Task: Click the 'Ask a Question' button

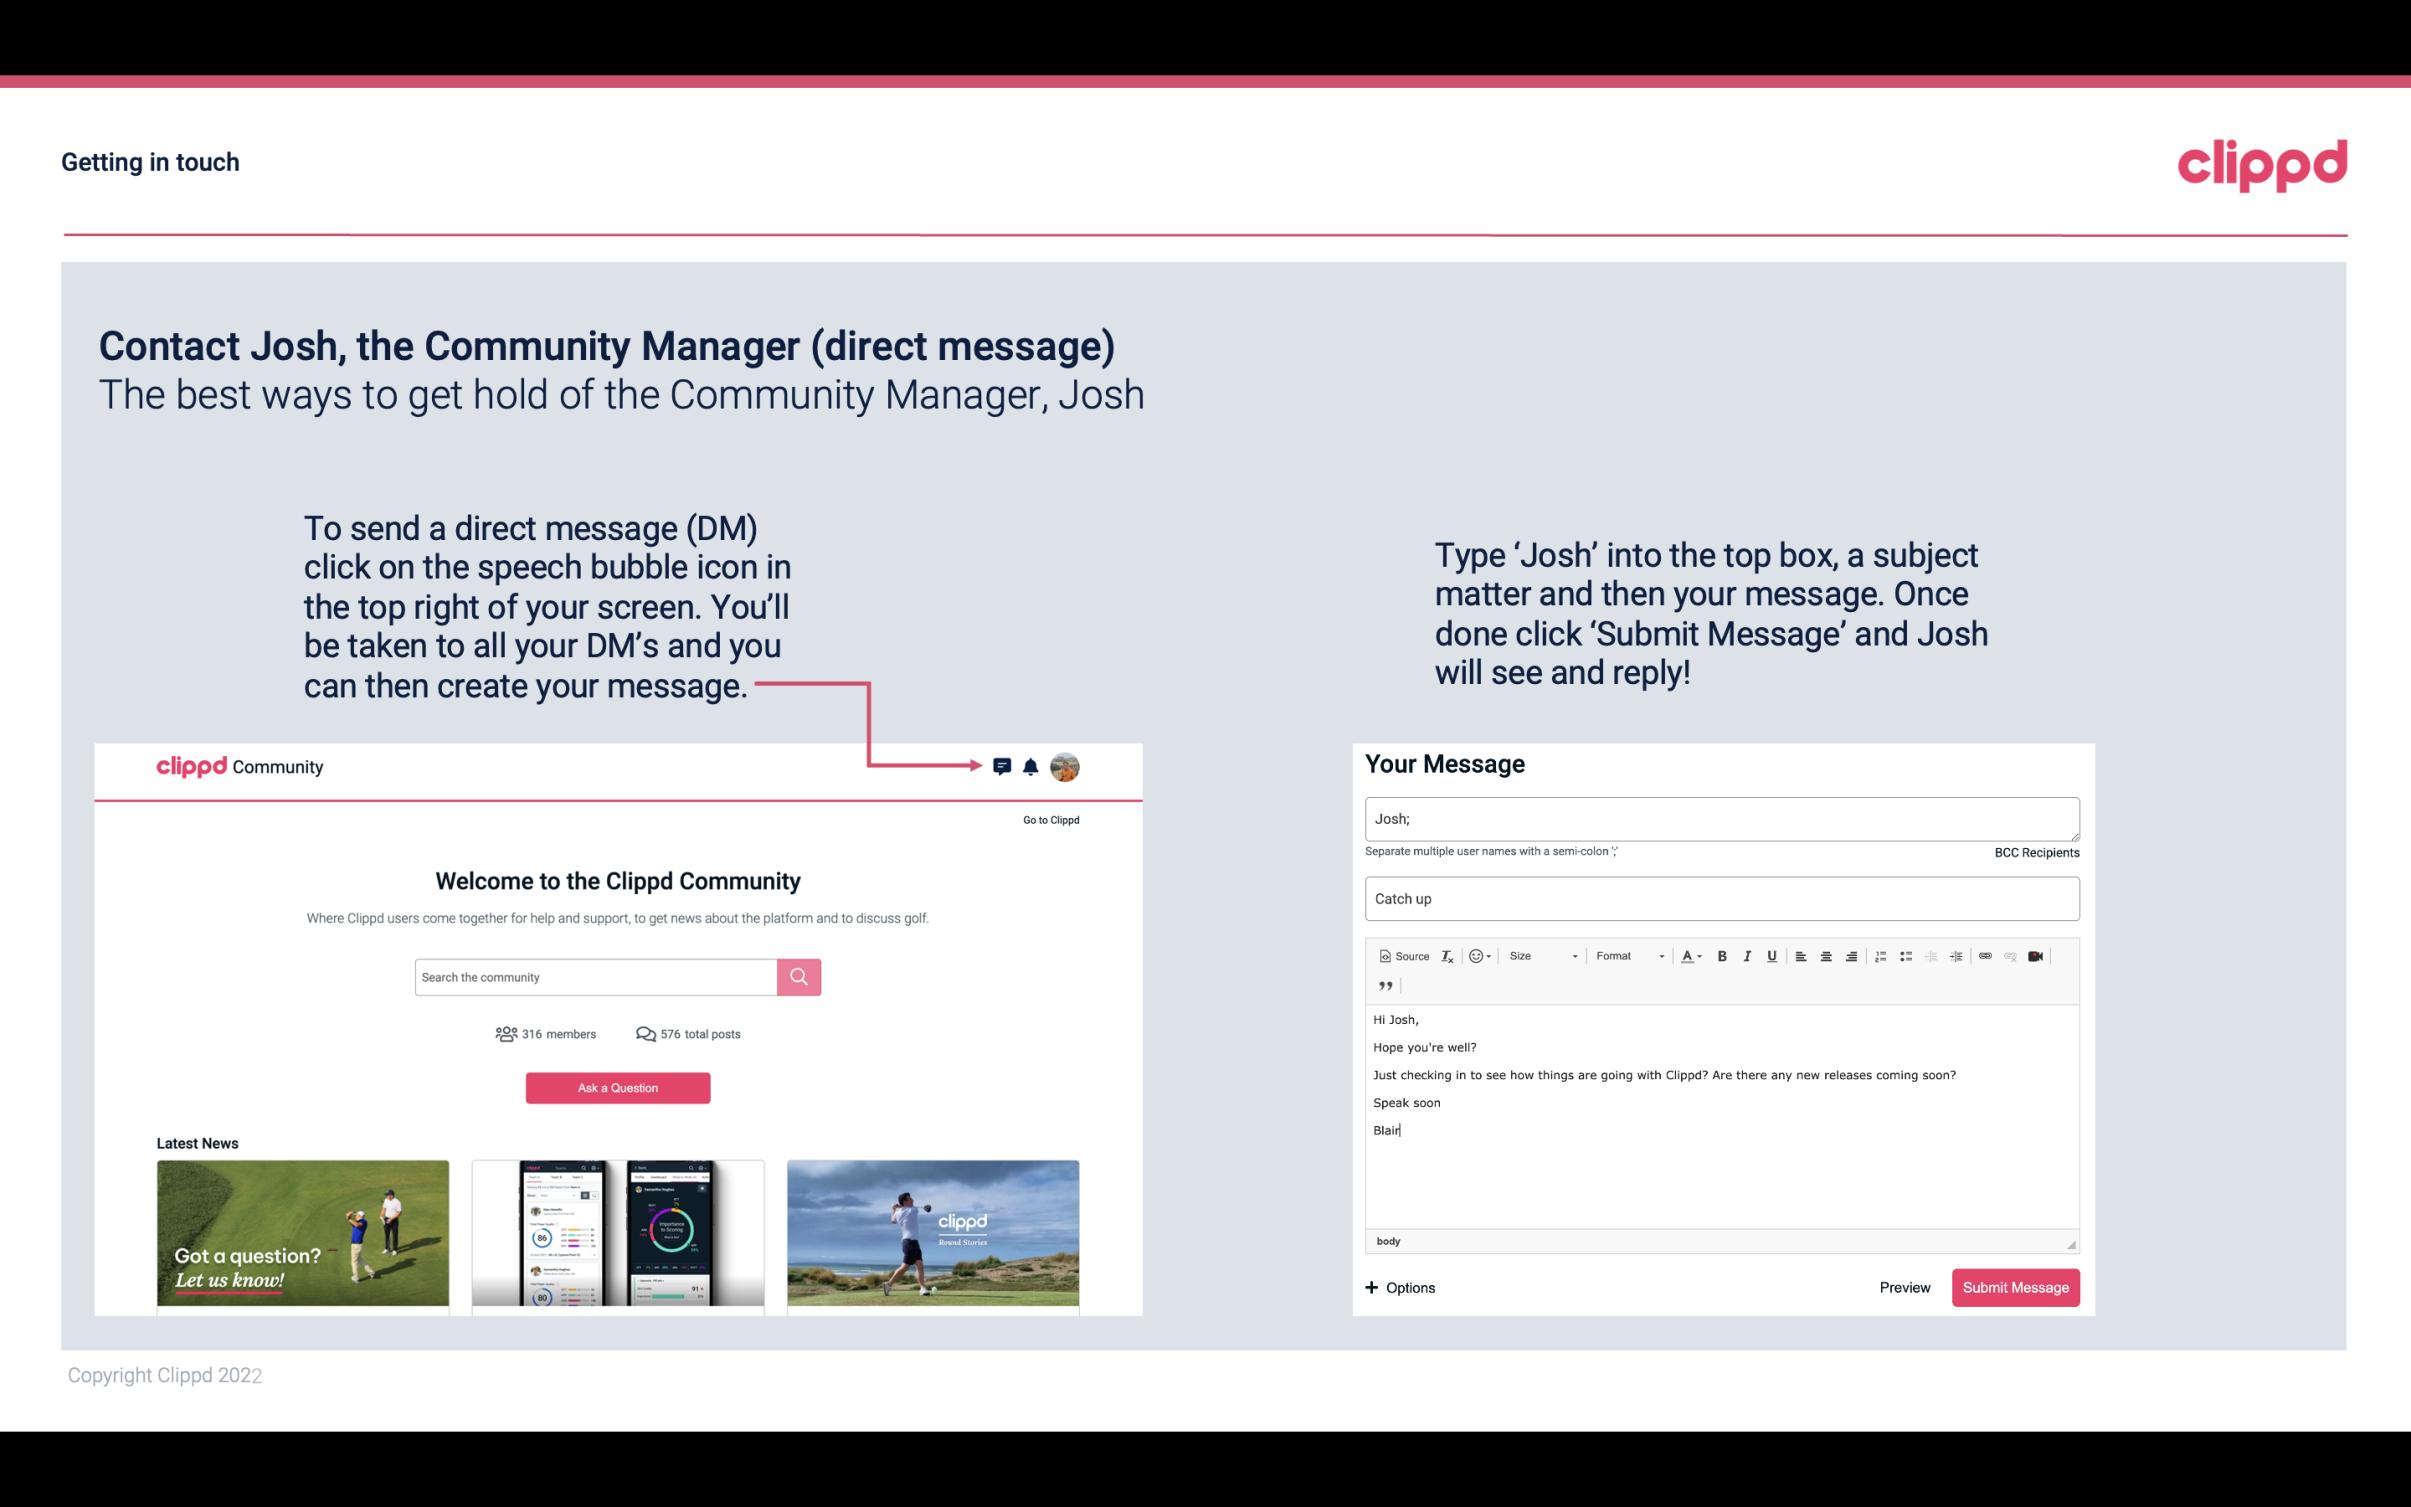Action: point(618,1087)
